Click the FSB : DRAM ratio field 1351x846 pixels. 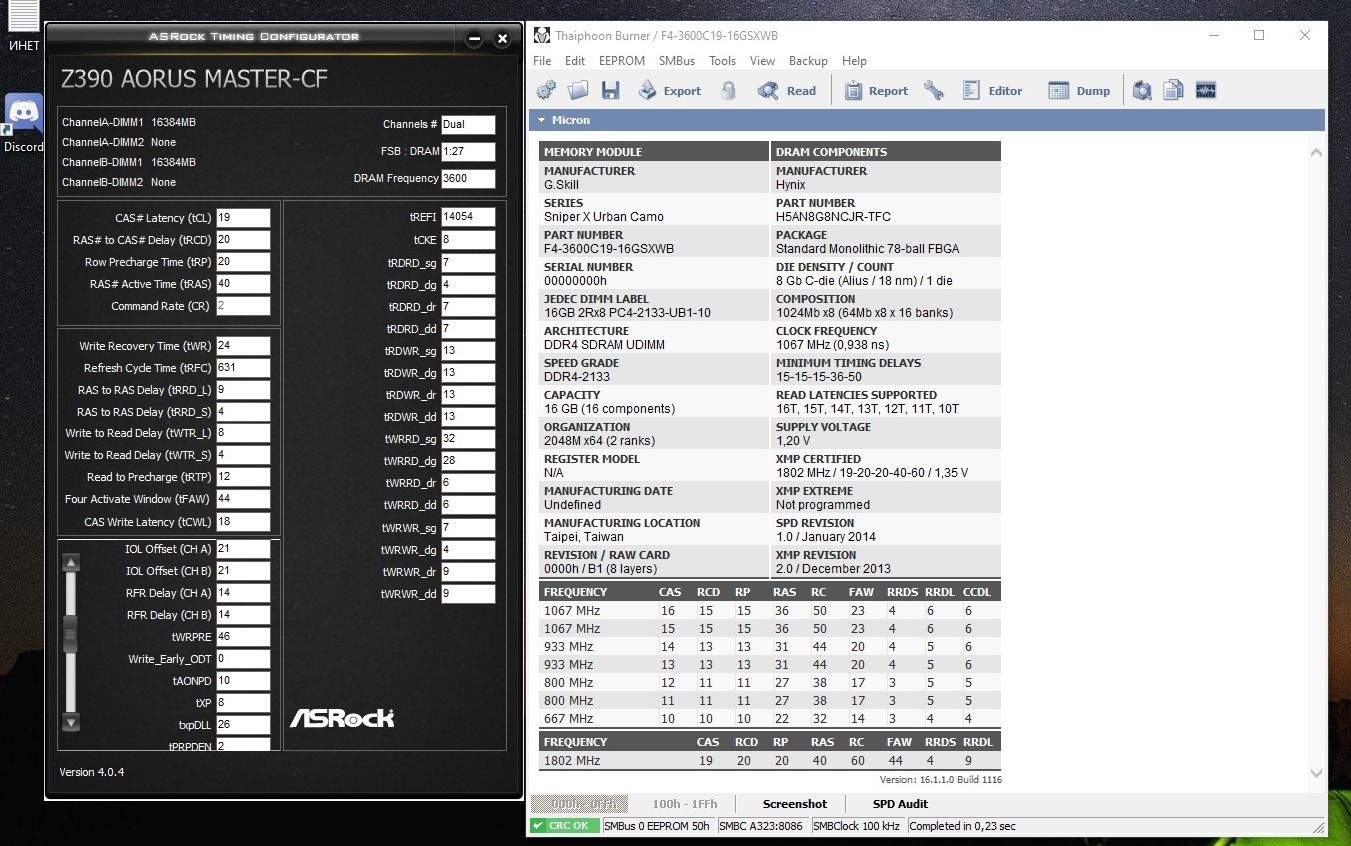468,152
